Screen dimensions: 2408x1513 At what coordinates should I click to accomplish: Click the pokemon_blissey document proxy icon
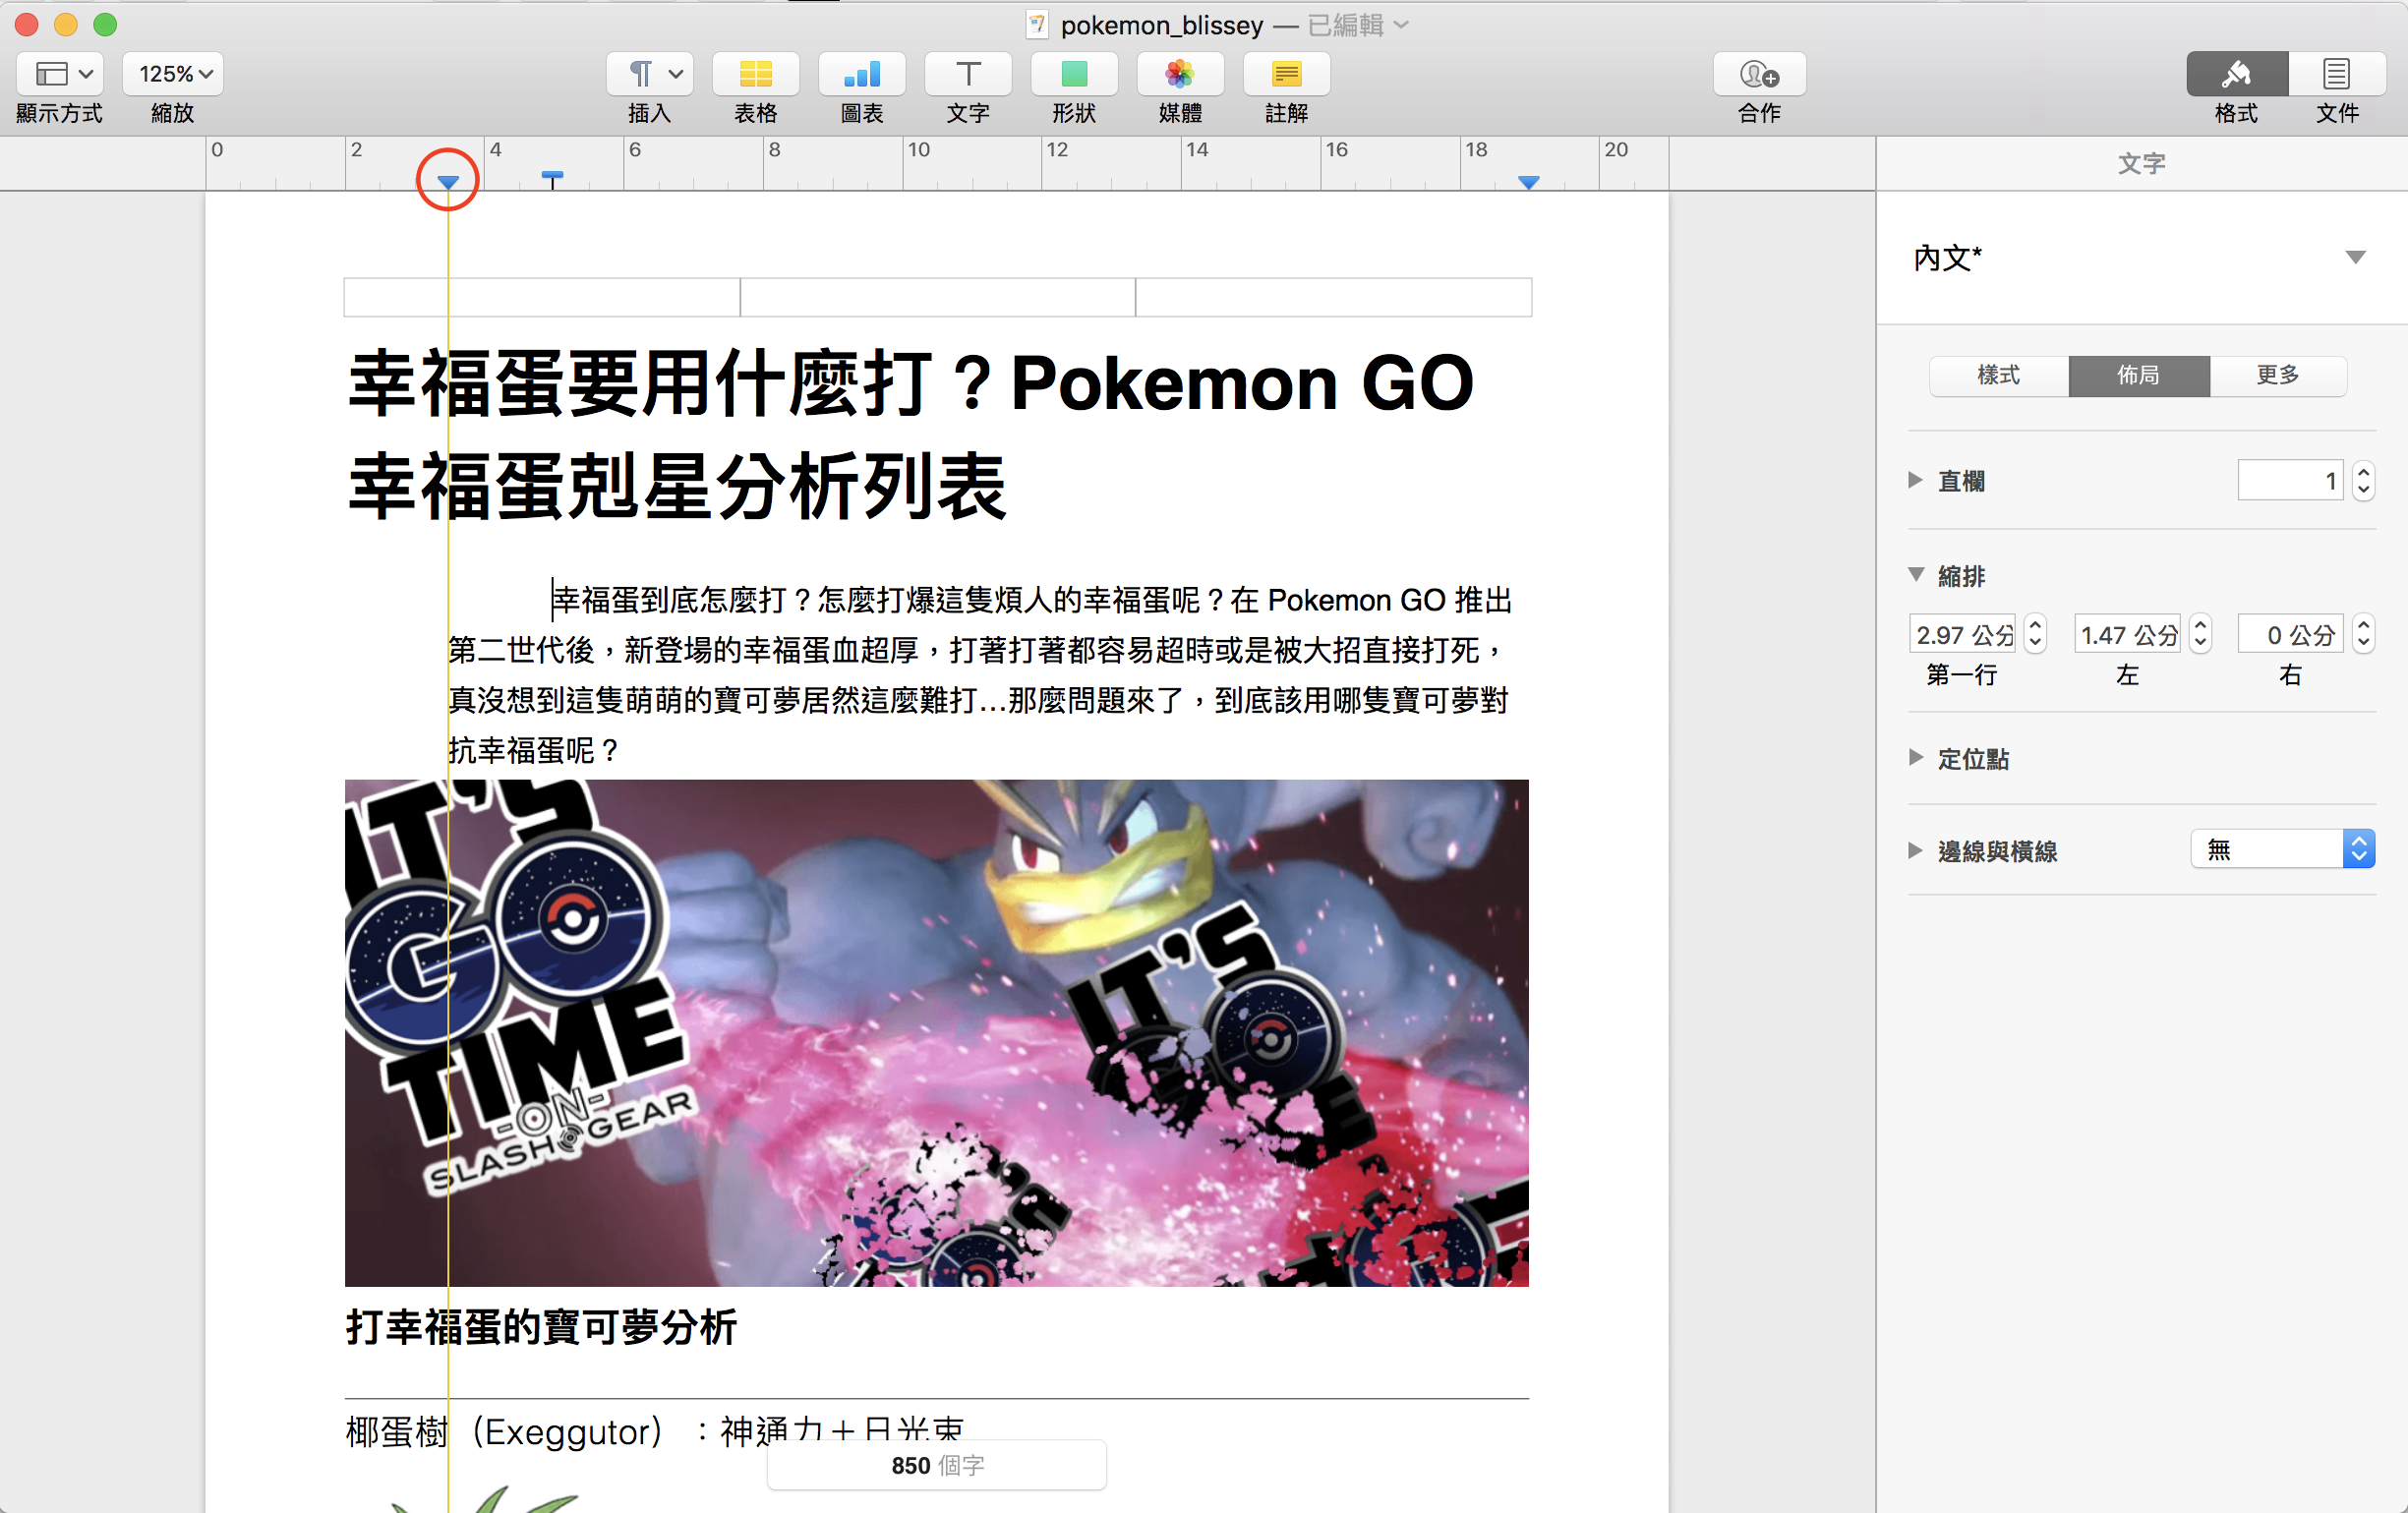click(x=1037, y=24)
